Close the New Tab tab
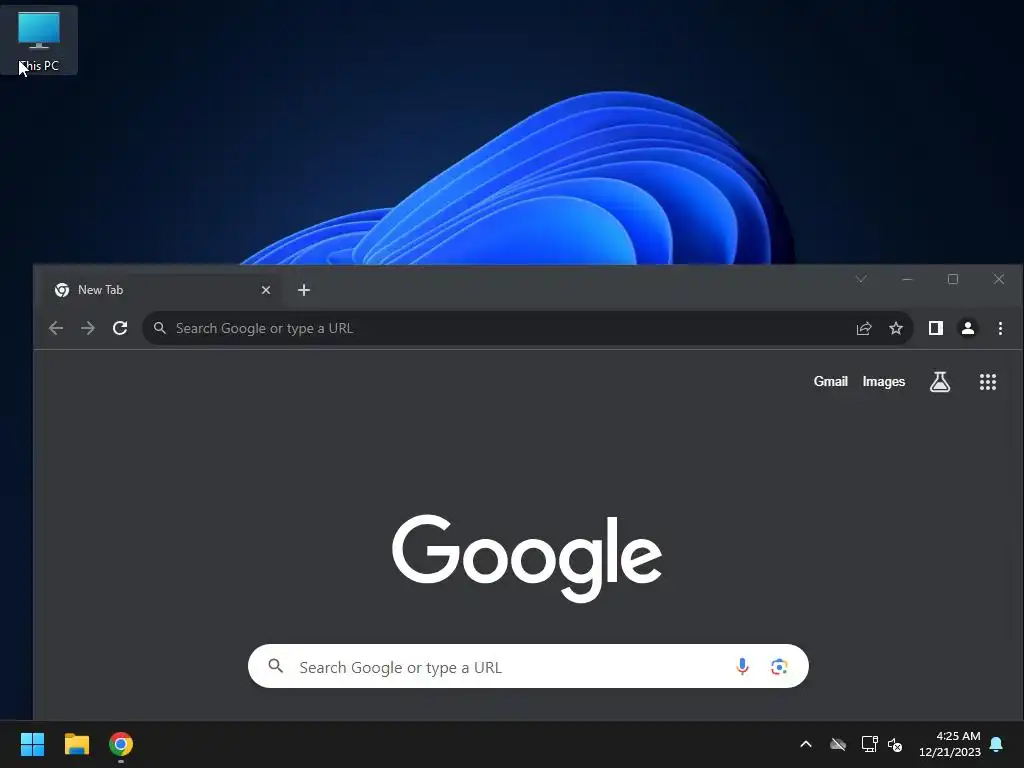The width and height of the screenshot is (1024, 768). (x=266, y=290)
